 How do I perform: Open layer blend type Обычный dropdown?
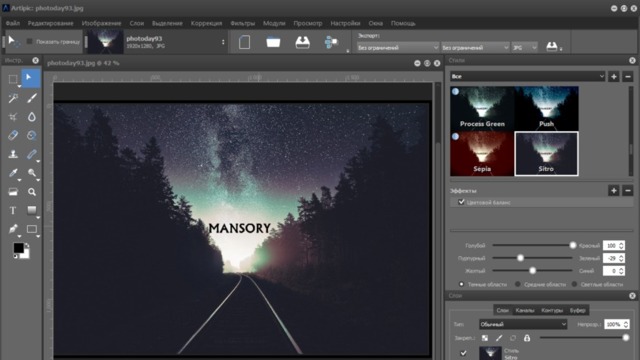tap(523, 324)
